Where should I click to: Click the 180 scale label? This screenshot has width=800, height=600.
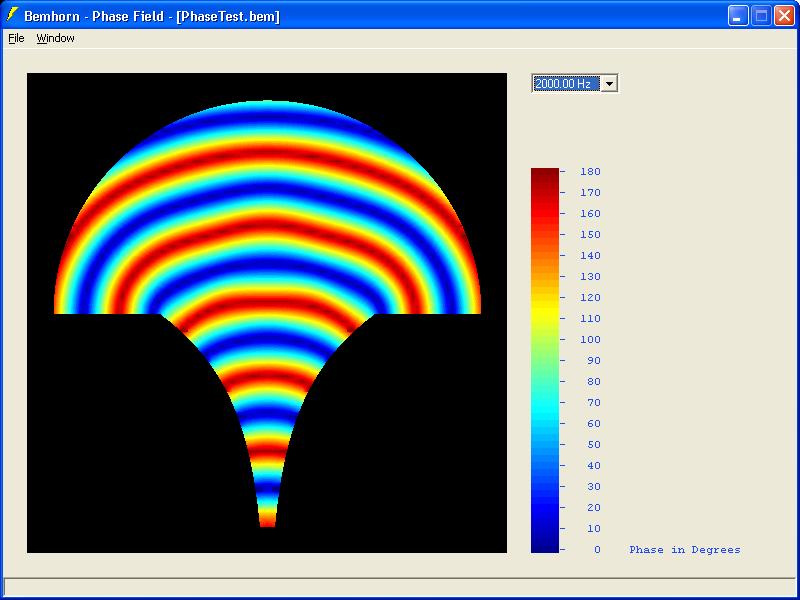[x=590, y=171]
